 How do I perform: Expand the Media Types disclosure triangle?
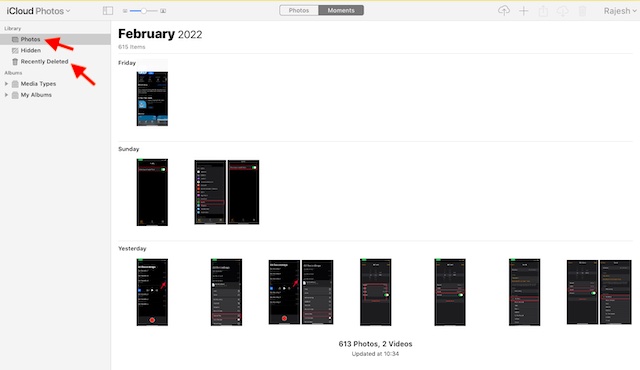click(x=6, y=84)
